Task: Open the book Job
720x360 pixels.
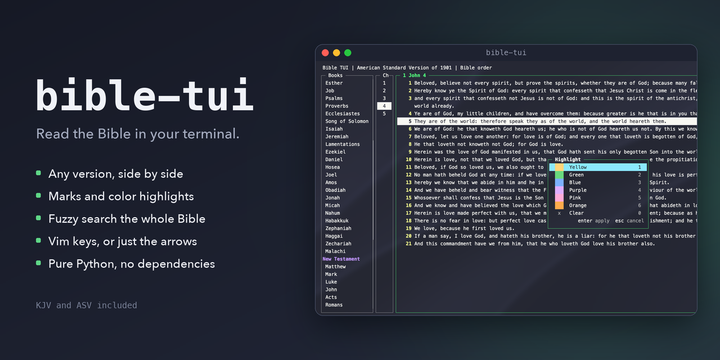Action: [330, 90]
